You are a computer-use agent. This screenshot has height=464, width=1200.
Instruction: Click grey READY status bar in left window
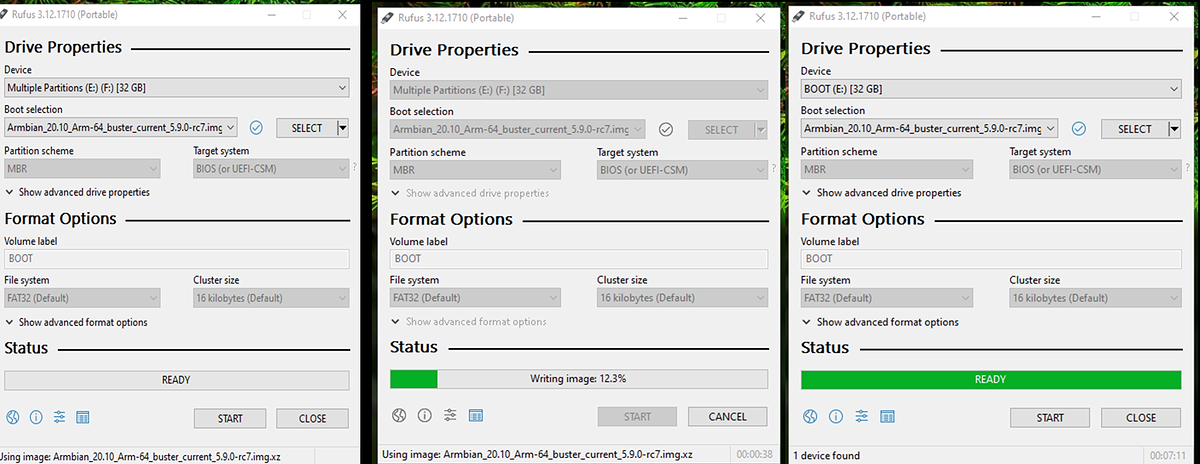(177, 380)
